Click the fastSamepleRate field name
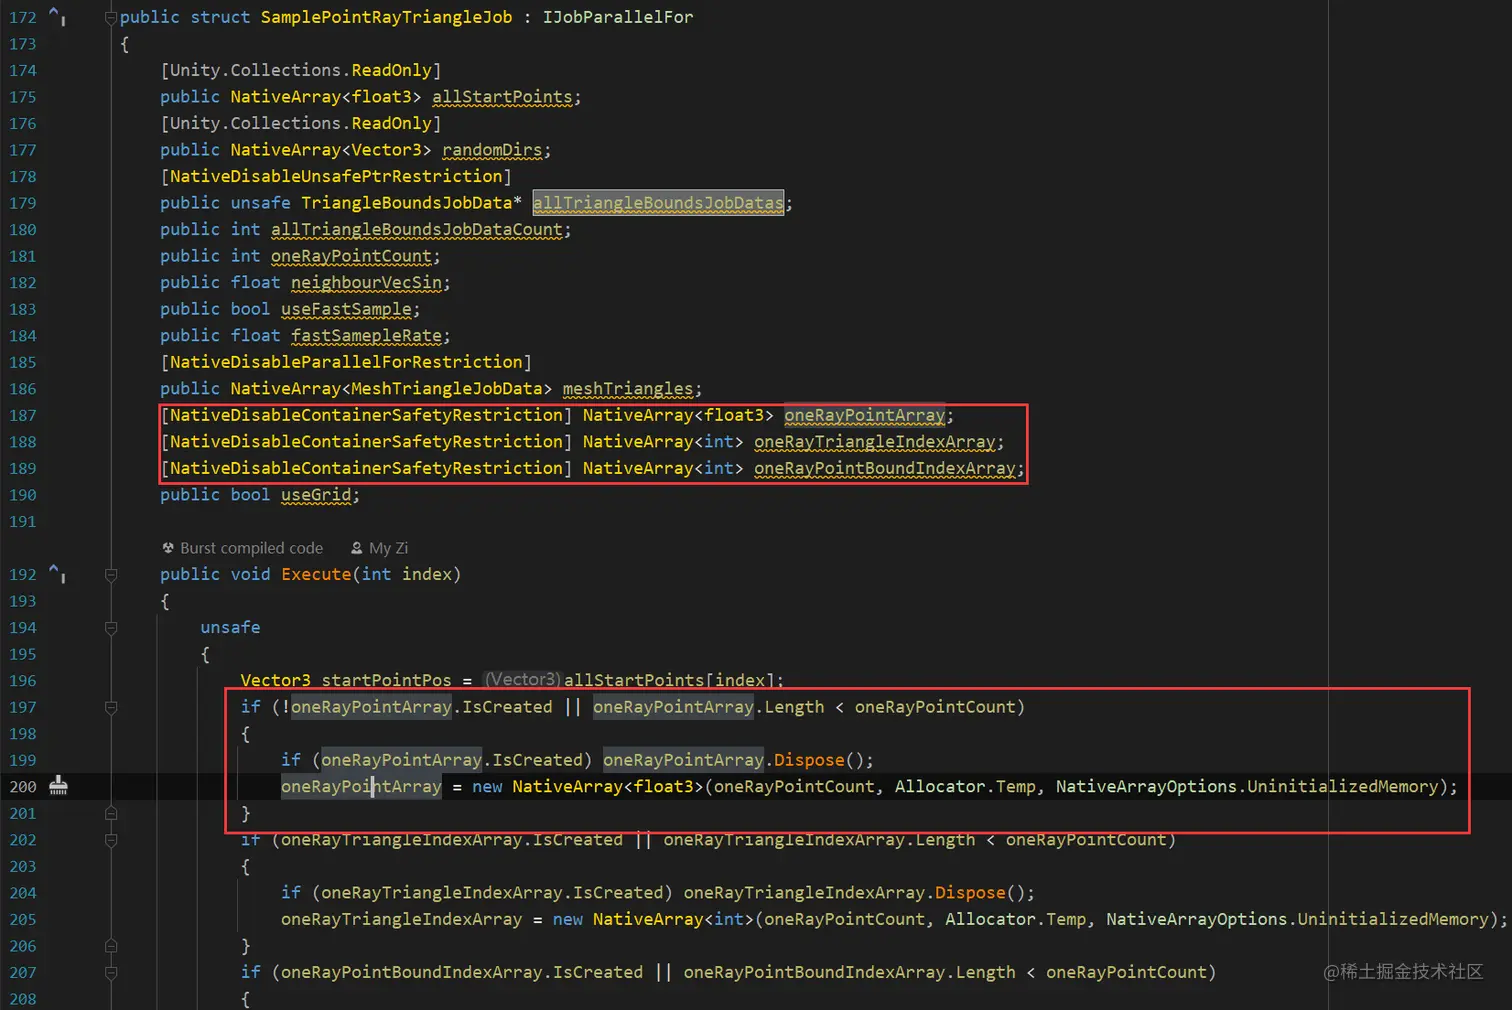 366,336
